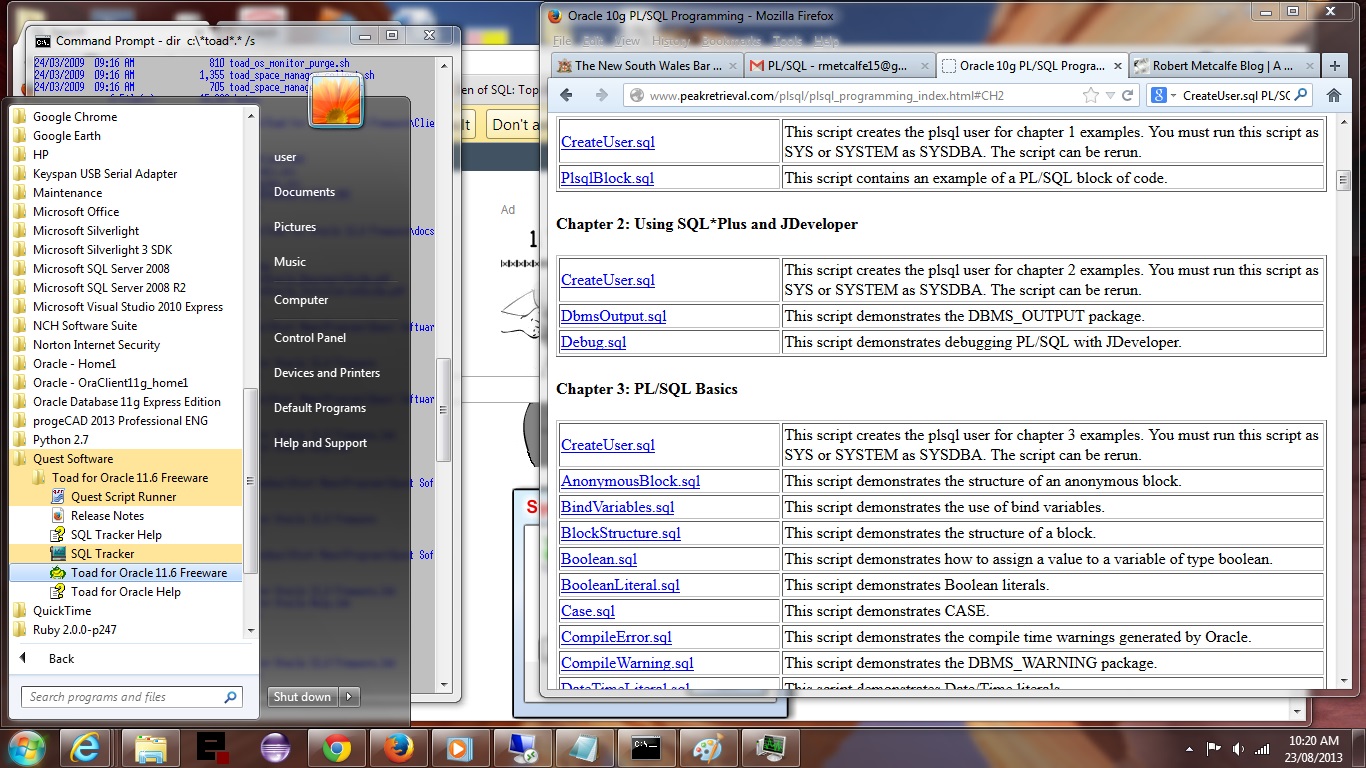
Task: Switch to The New South Wales Bar tab
Action: (x=646, y=66)
